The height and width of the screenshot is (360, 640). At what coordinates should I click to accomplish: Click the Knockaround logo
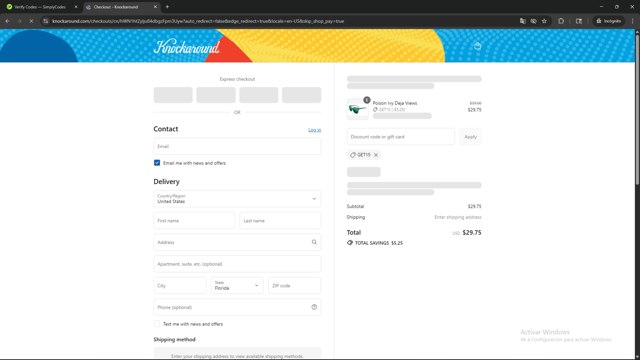coord(187,47)
